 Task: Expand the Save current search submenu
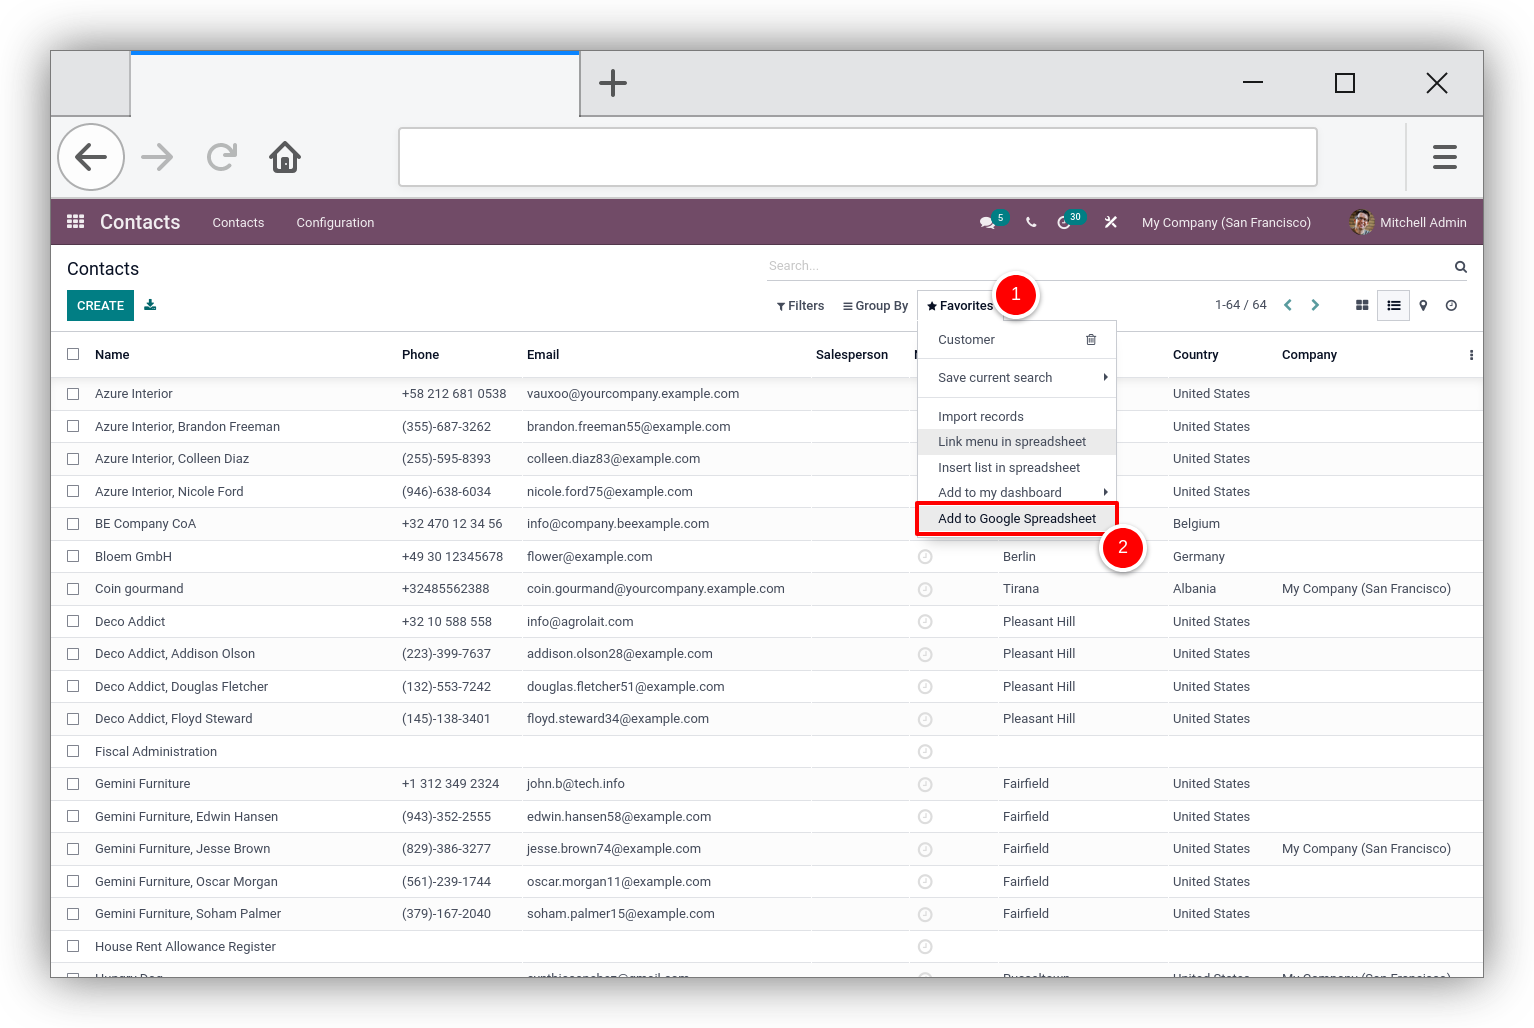[x=1016, y=378]
